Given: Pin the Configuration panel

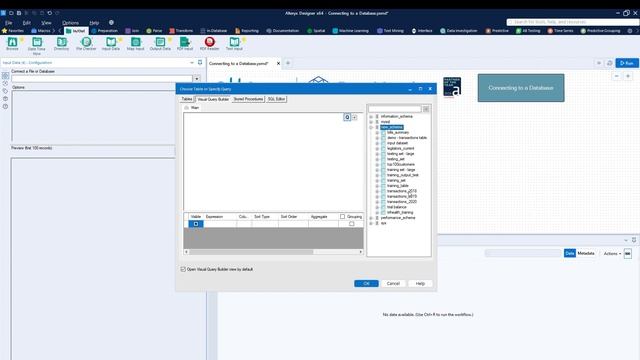Looking at the screenshot, I should [200, 62].
